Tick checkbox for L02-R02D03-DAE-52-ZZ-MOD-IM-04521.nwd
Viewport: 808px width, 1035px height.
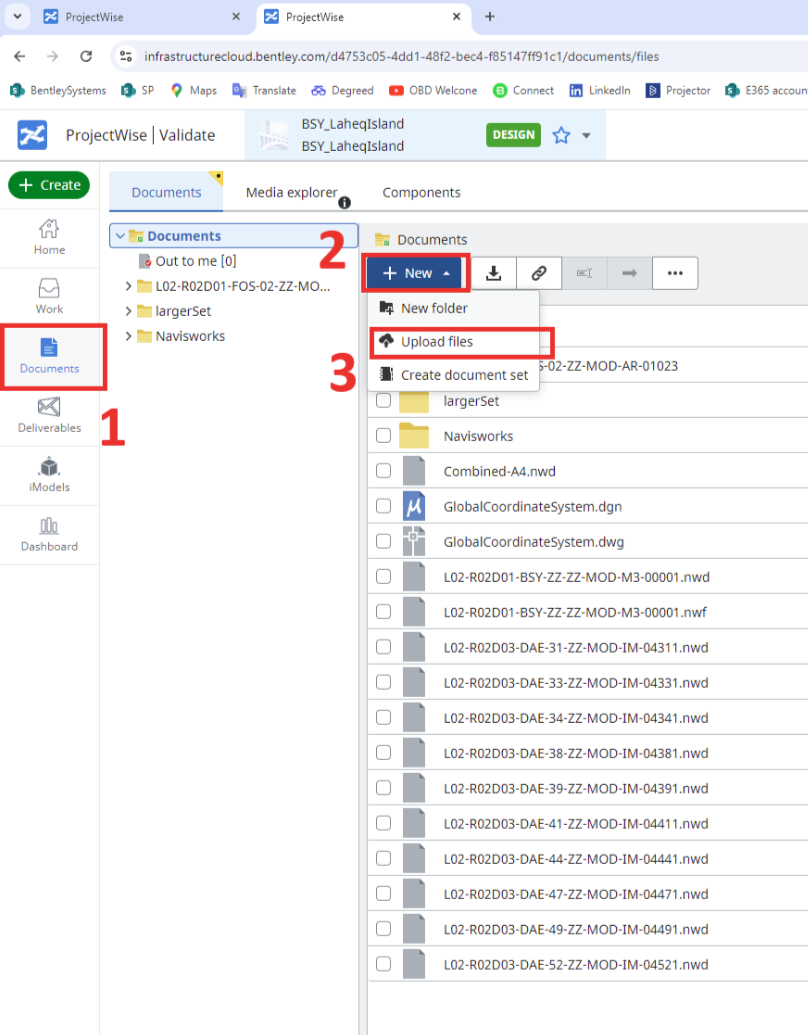point(384,964)
